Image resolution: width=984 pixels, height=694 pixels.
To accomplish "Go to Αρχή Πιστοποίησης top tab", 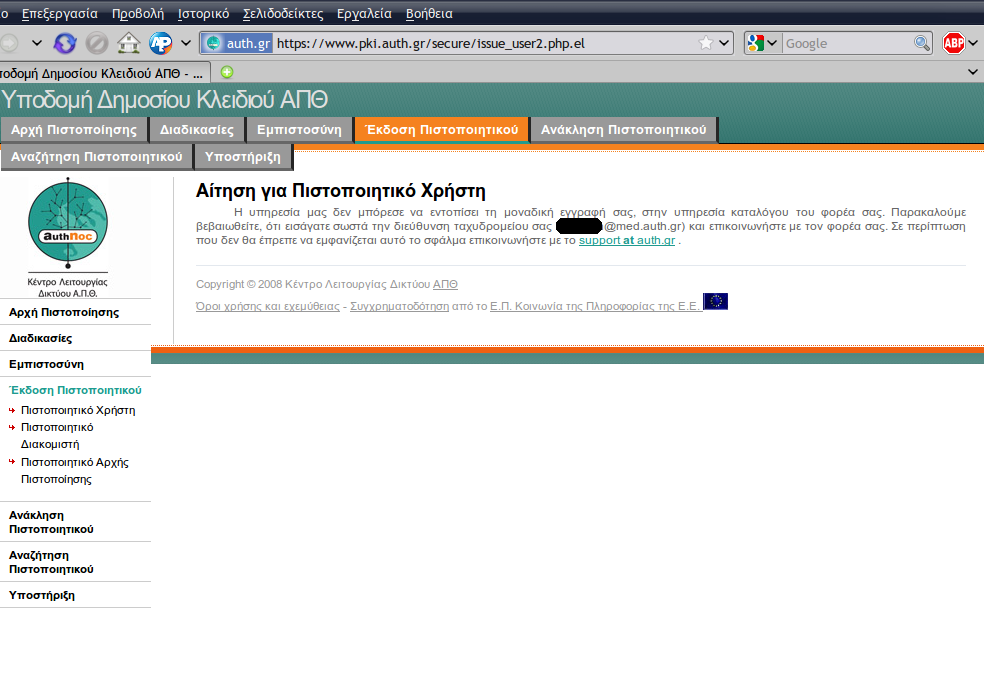I will click(x=74, y=130).
